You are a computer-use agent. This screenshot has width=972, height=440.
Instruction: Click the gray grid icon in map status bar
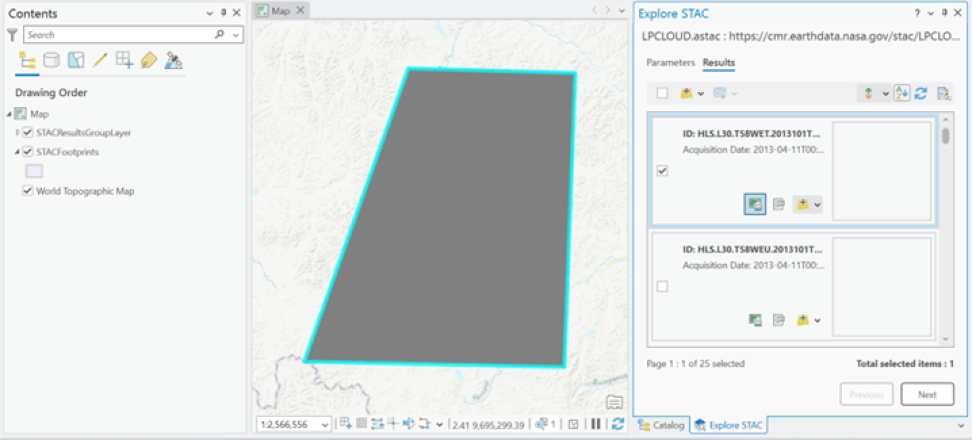tap(361, 424)
